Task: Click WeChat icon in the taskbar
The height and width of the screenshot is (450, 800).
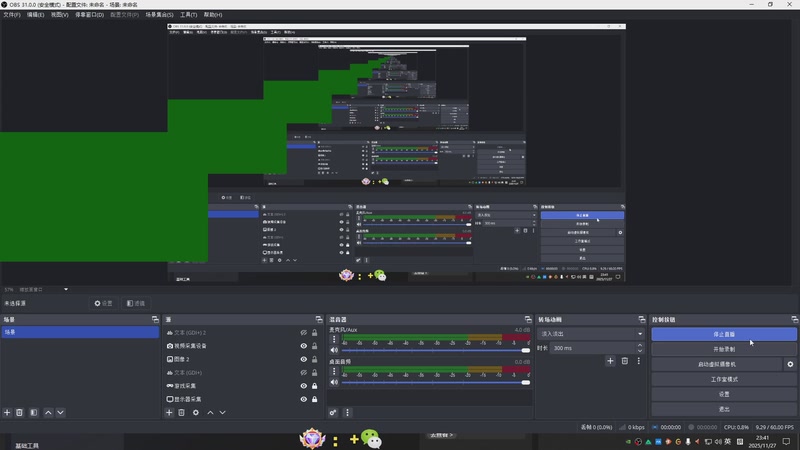Action: (x=371, y=439)
